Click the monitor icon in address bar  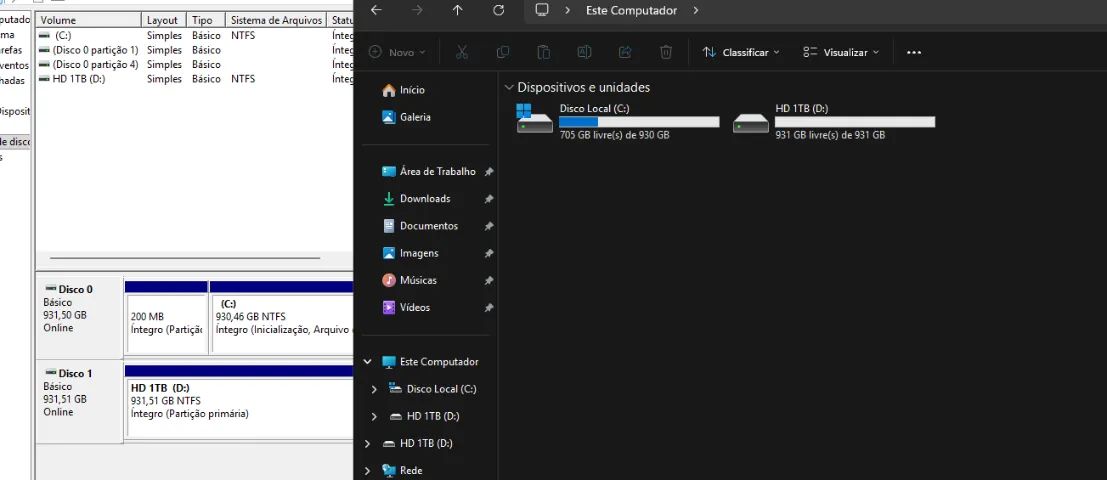542,10
